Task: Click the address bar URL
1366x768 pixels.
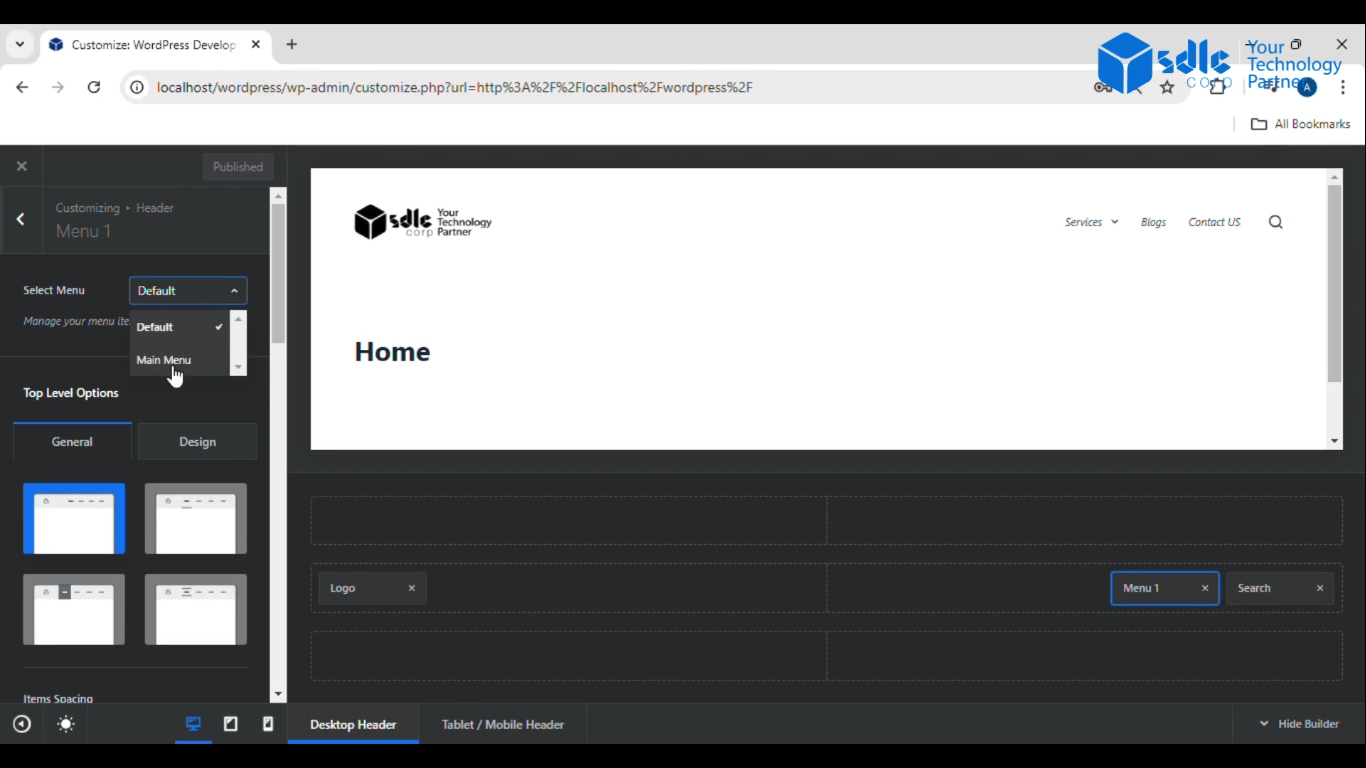Action: coord(455,87)
